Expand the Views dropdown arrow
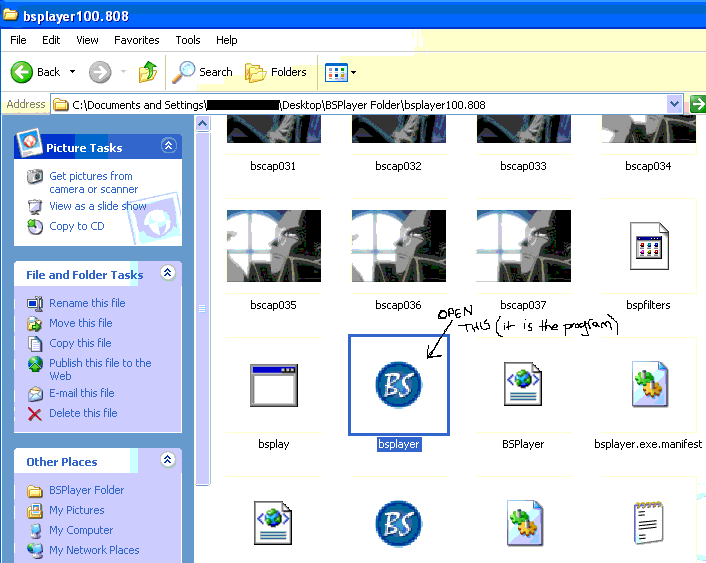The width and height of the screenshot is (706, 563). click(353, 72)
